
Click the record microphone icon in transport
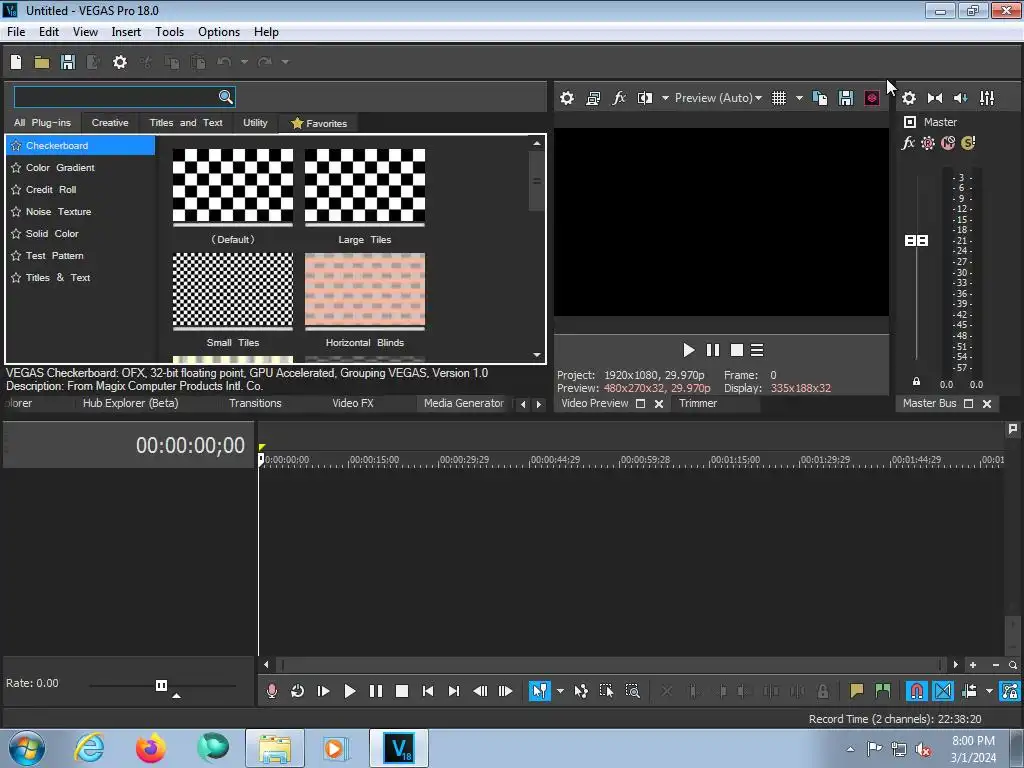[272, 691]
